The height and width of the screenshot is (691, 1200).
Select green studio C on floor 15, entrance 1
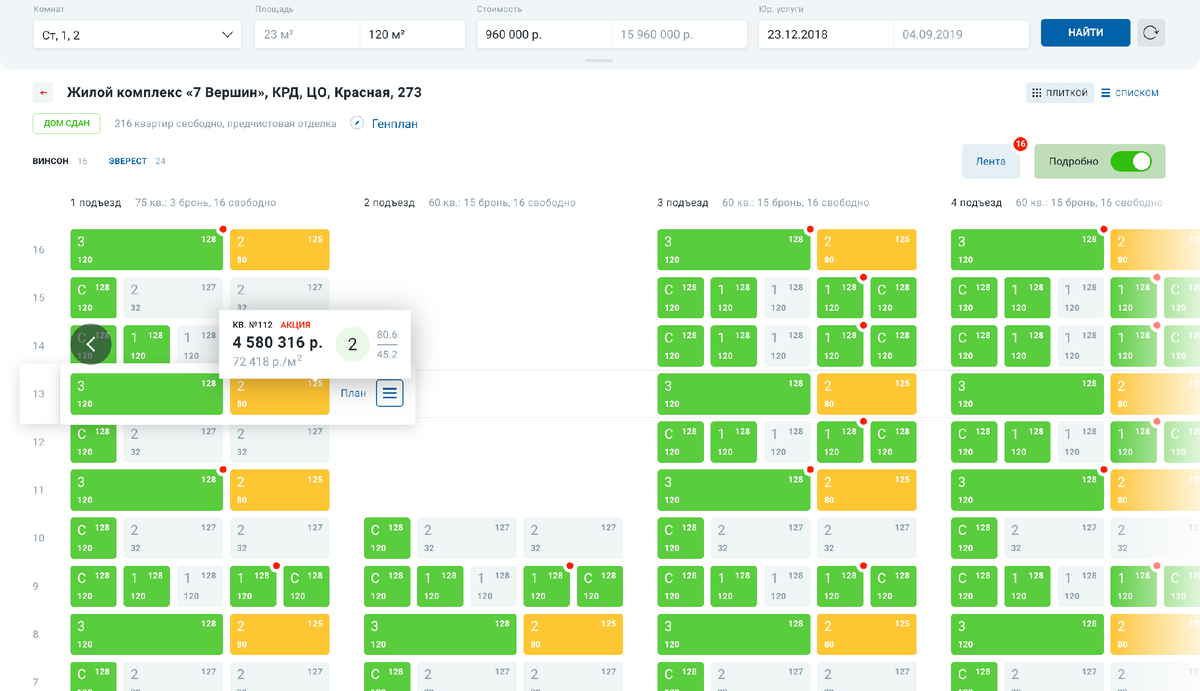[94, 298]
